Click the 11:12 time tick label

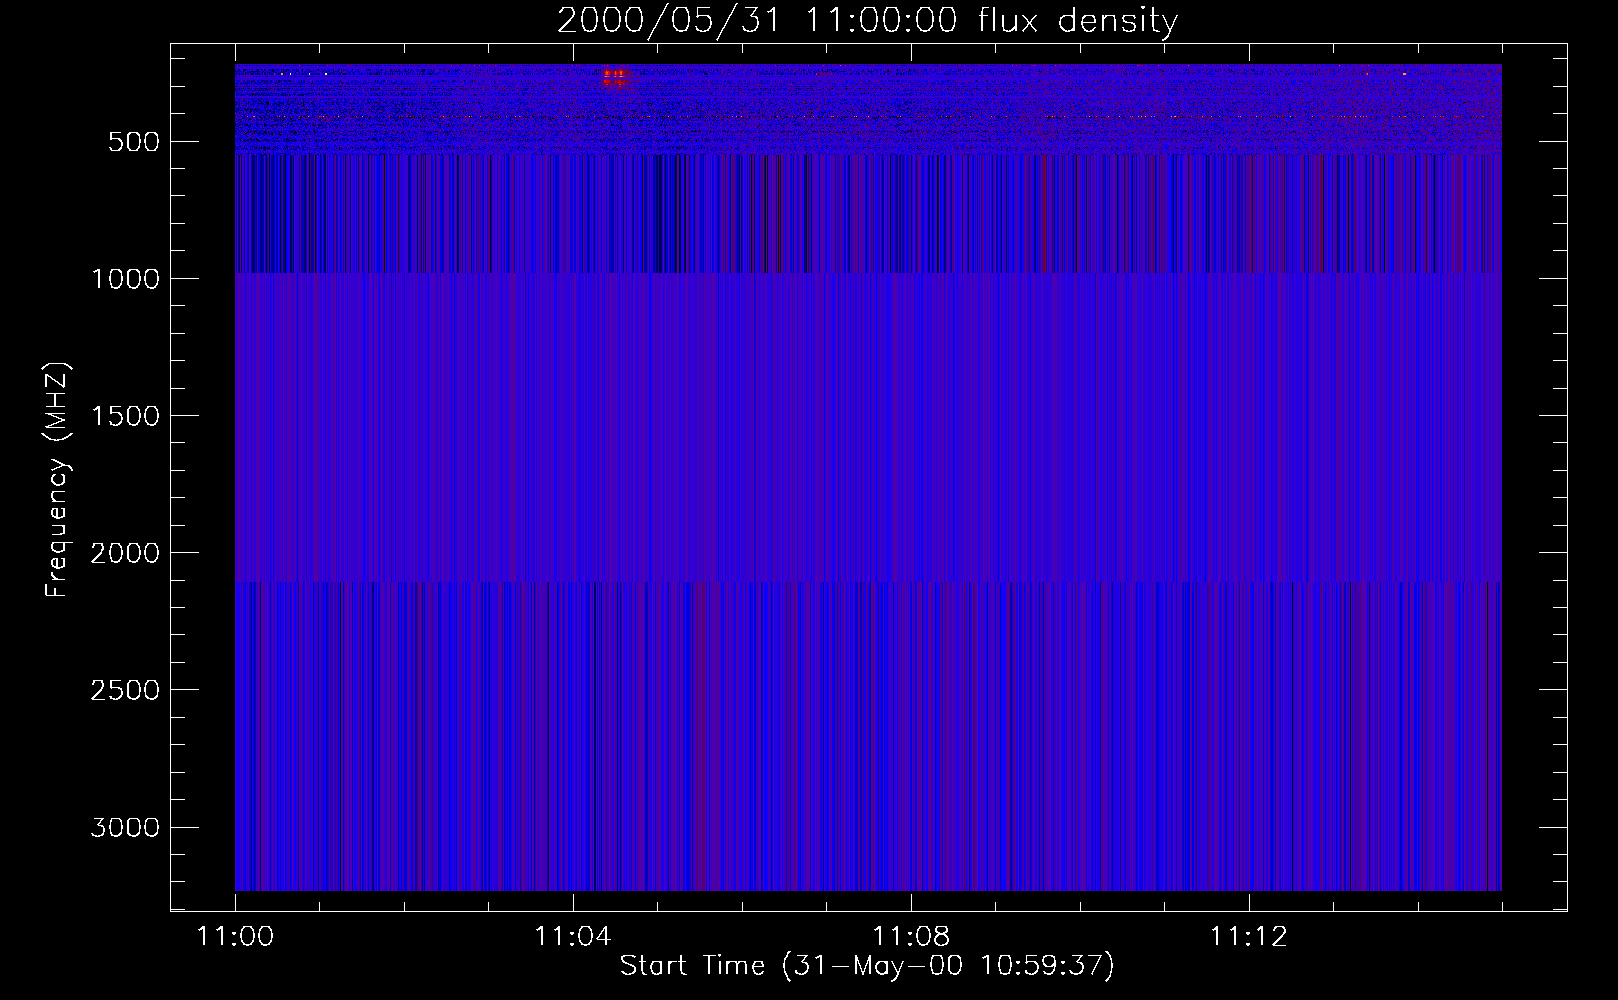pyautogui.click(x=1248, y=937)
